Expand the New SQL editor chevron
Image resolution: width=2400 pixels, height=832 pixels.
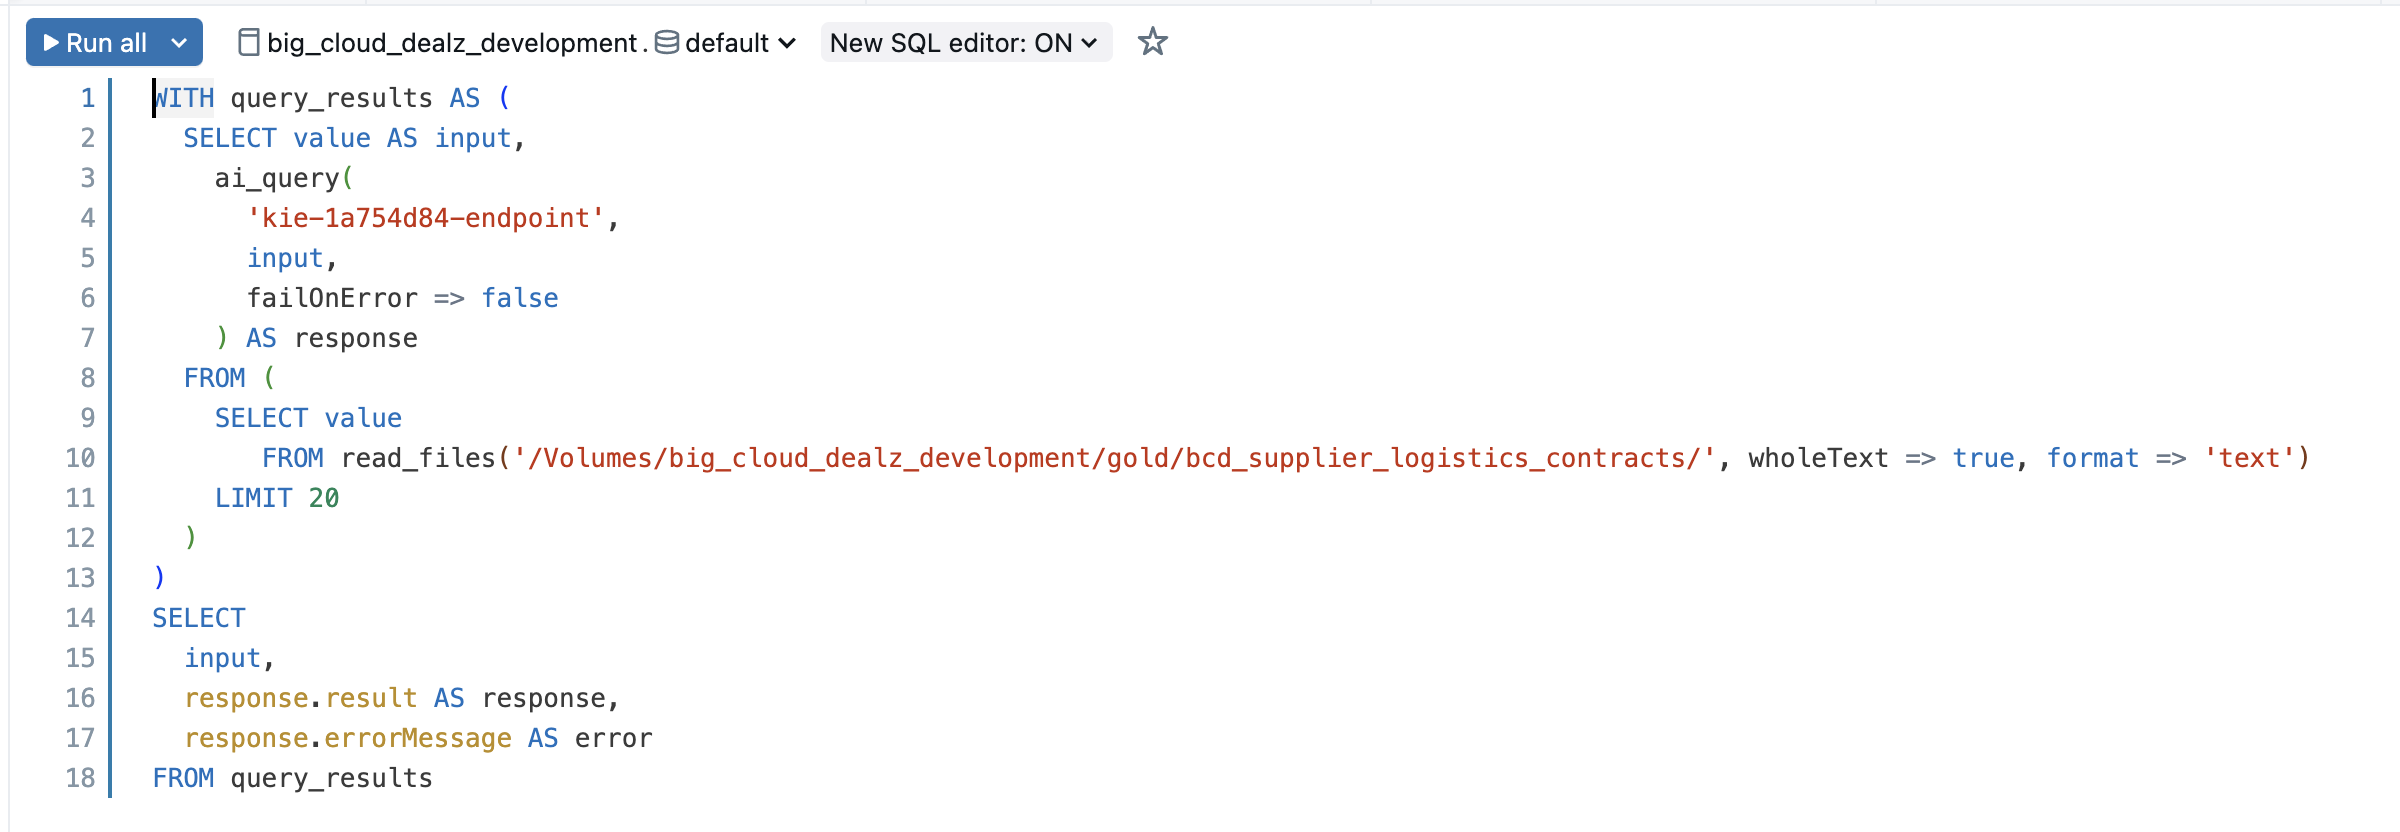click(1090, 43)
